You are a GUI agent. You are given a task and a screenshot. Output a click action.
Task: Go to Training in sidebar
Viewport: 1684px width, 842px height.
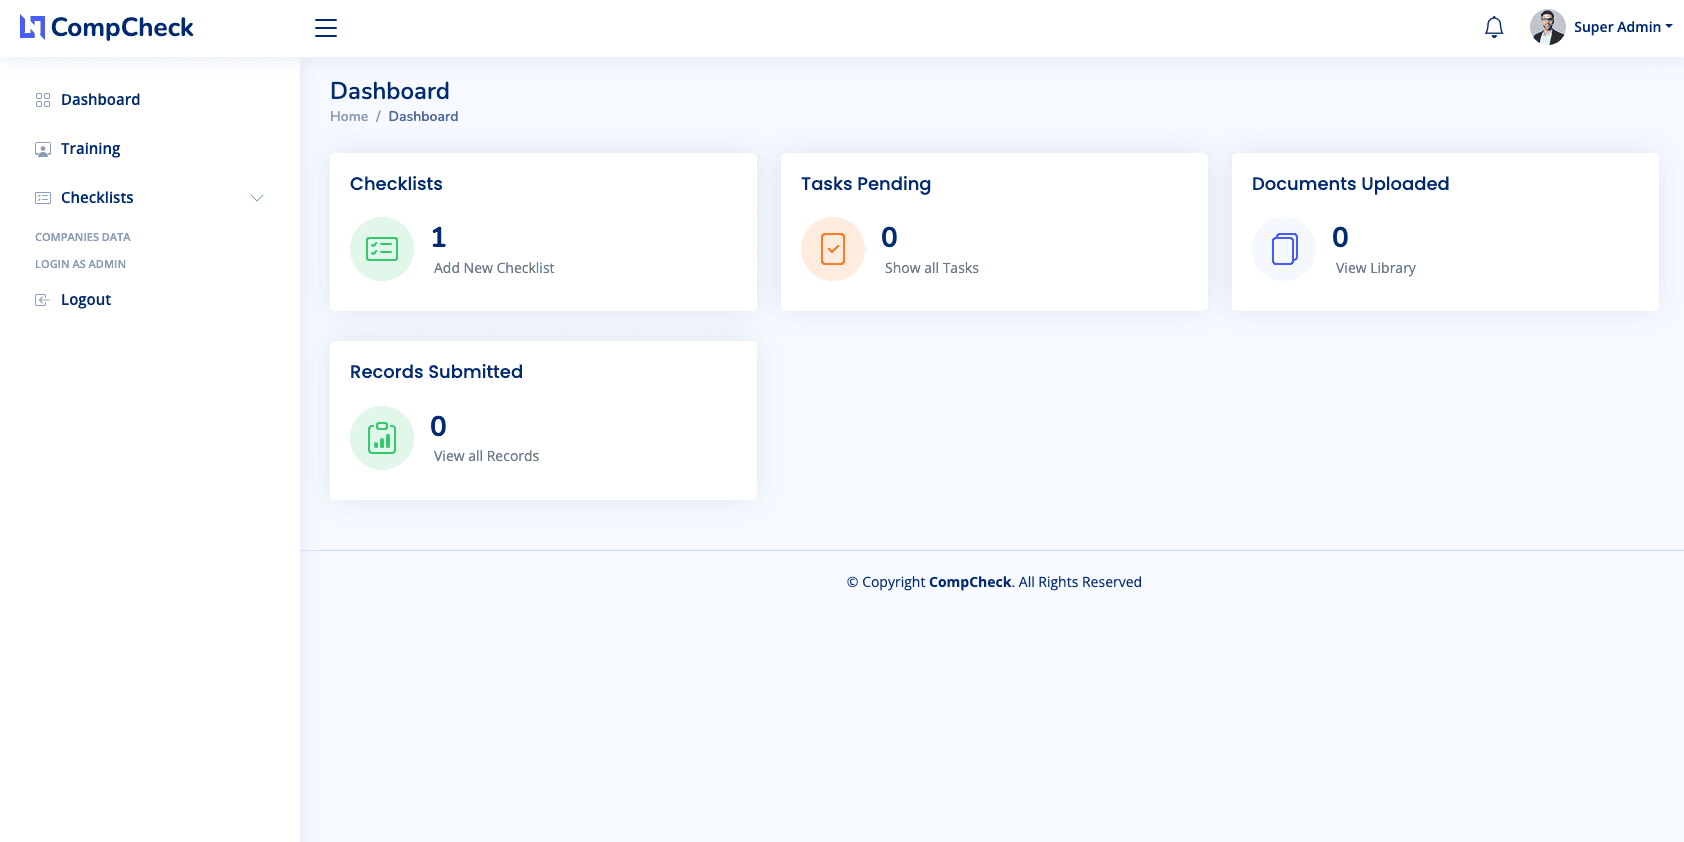click(x=90, y=149)
